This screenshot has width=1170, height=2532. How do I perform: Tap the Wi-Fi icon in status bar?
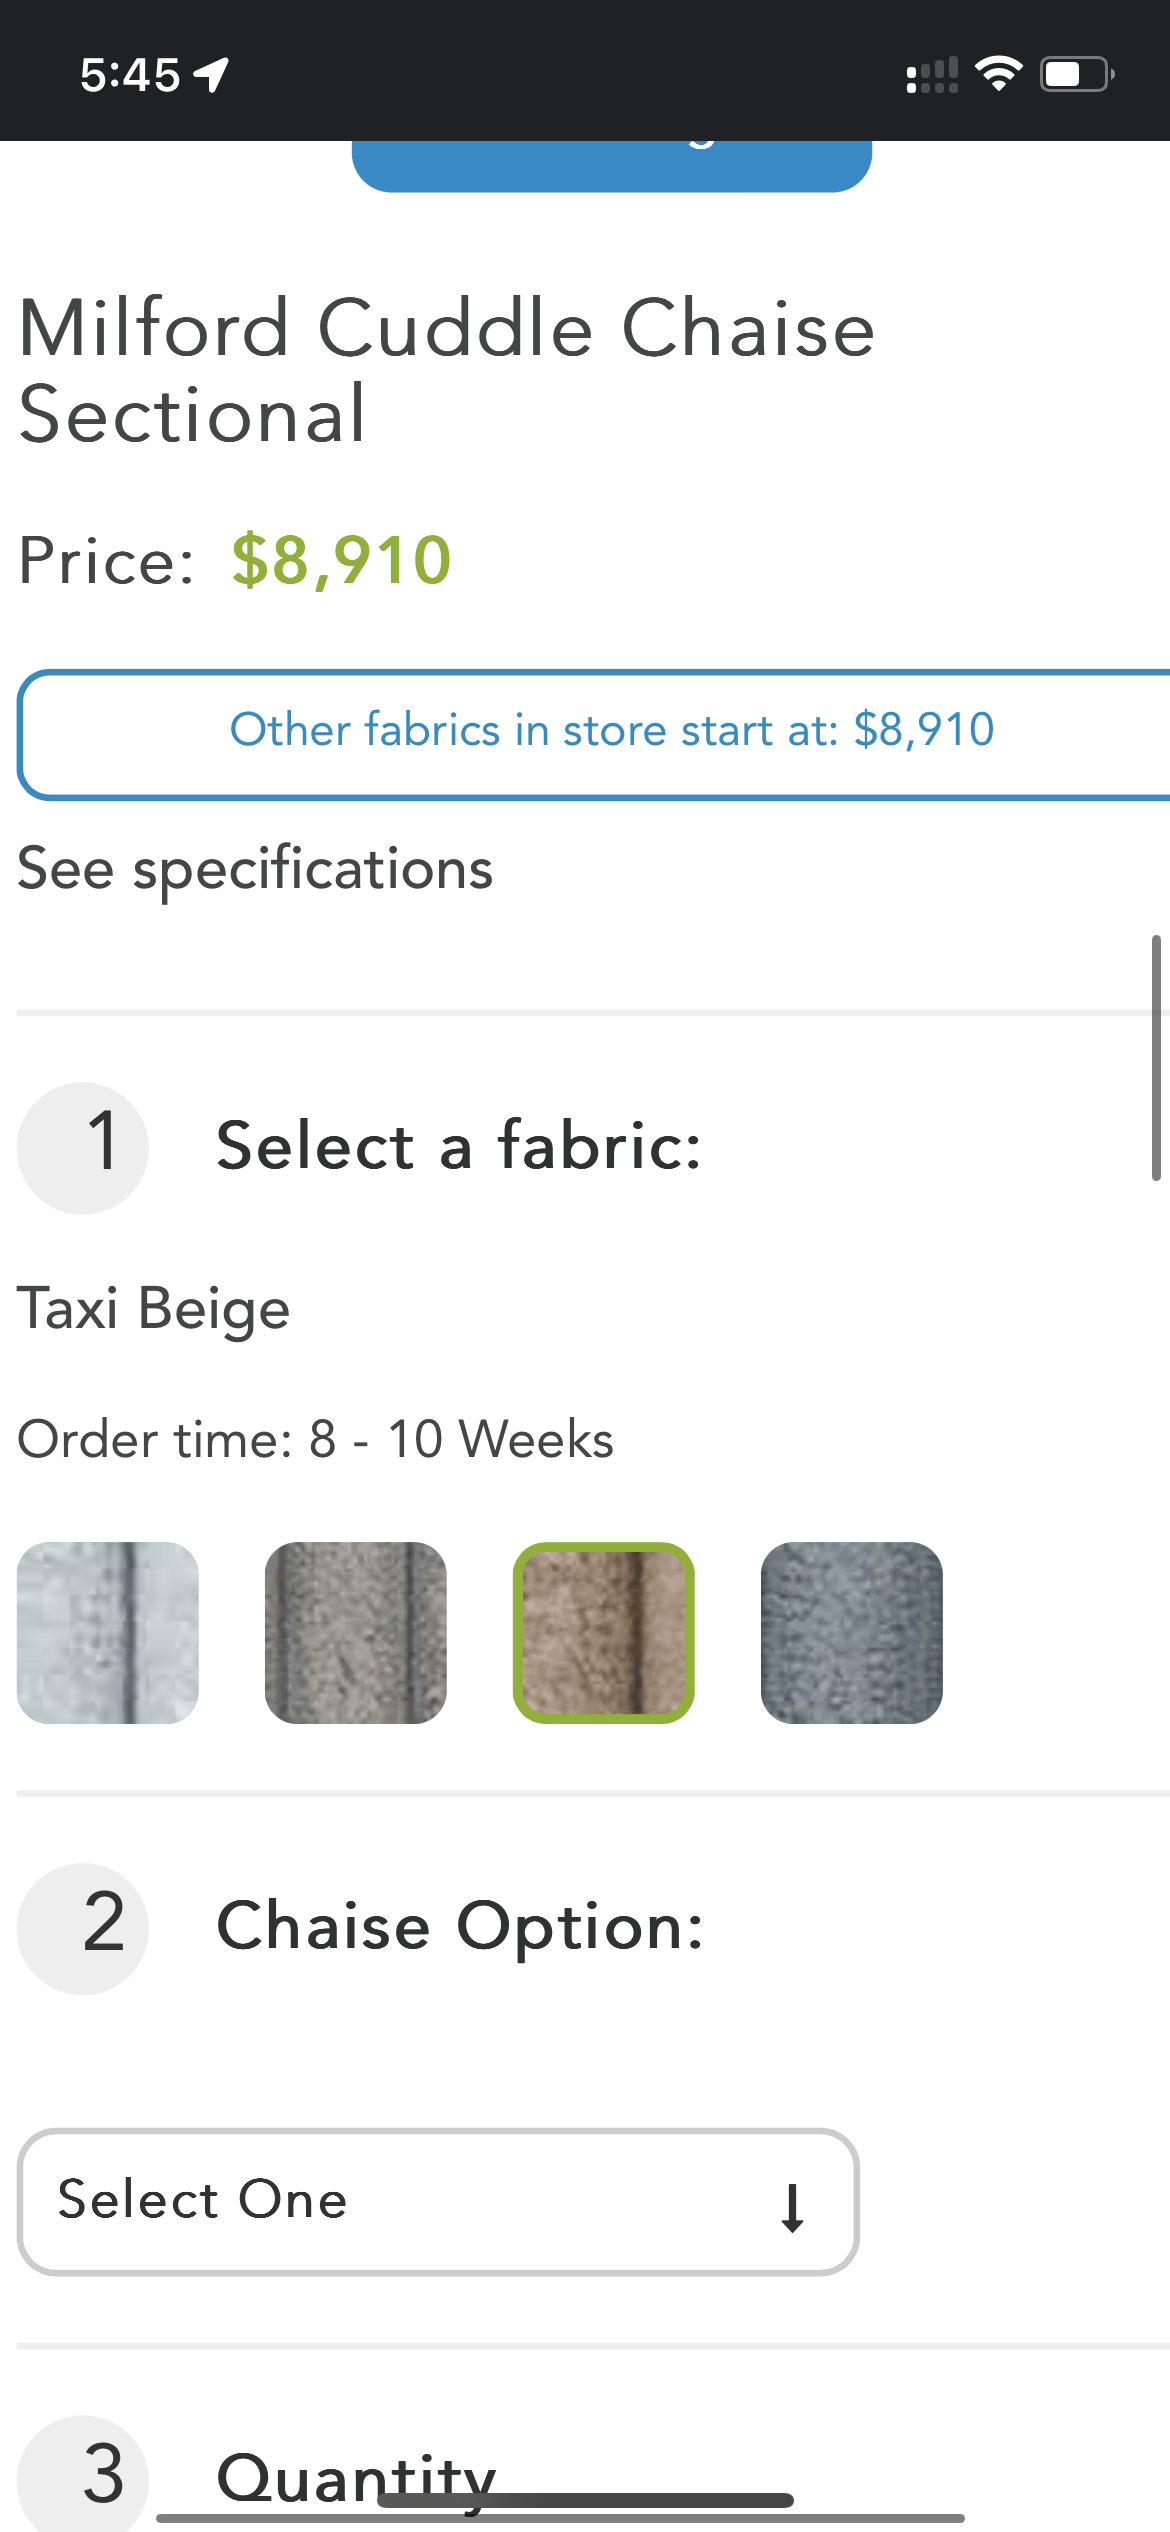click(998, 74)
